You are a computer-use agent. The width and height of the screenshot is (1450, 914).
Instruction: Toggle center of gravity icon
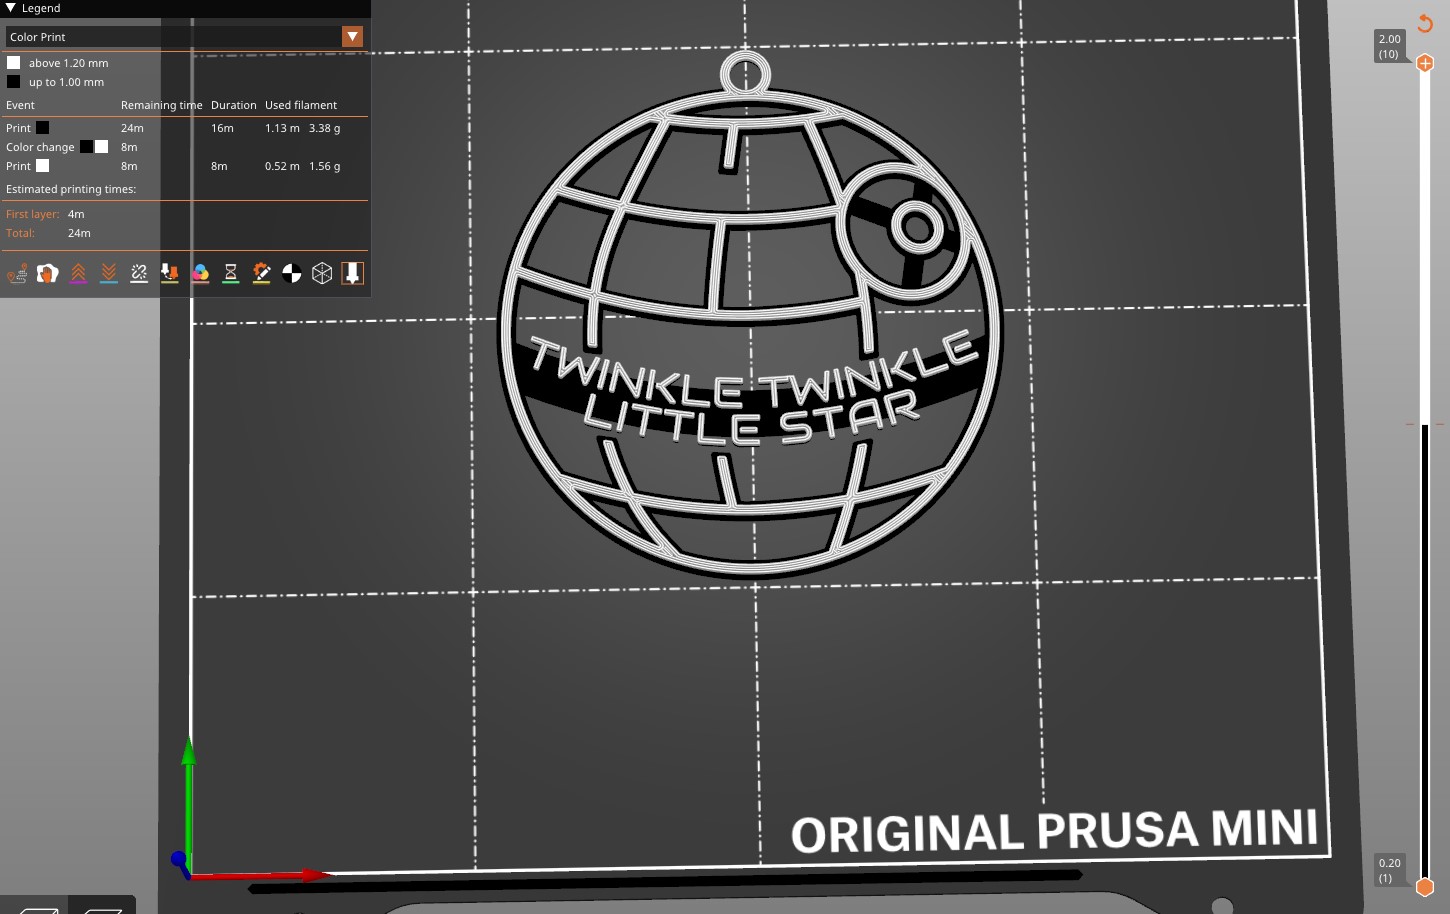tap(292, 273)
